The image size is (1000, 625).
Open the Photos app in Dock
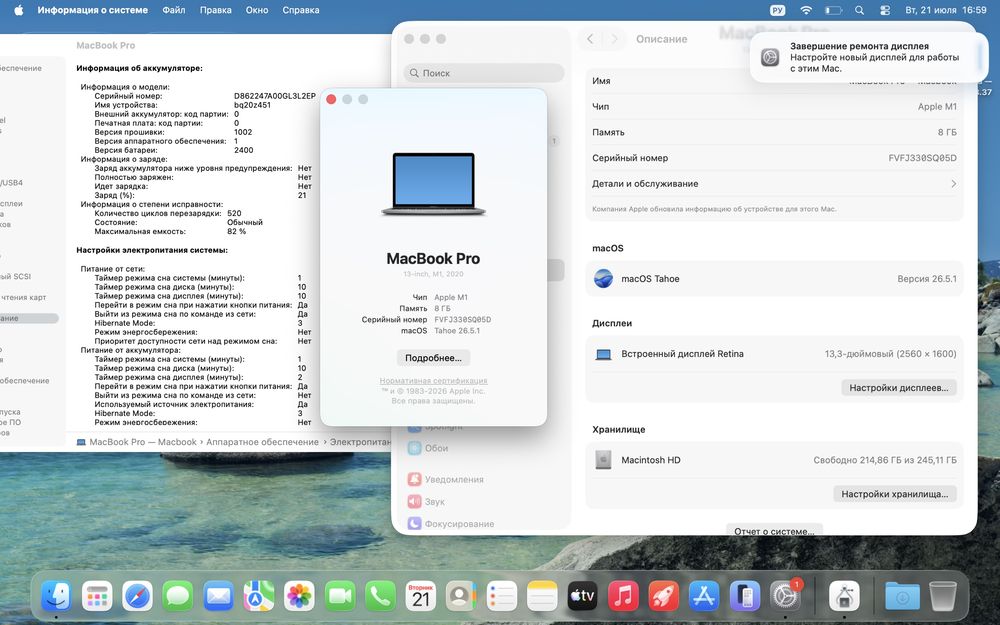point(299,596)
